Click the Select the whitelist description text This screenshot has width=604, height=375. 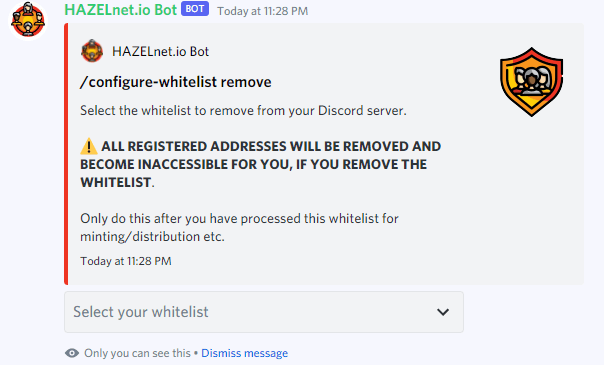coord(243,110)
